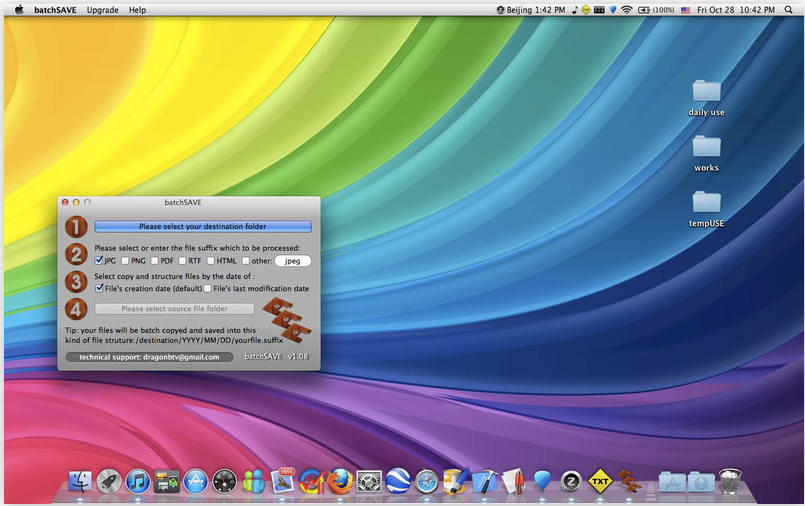This screenshot has height=506, width=805.
Task: Open the blue gem app in dock
Action: click(x=542, y=482)
